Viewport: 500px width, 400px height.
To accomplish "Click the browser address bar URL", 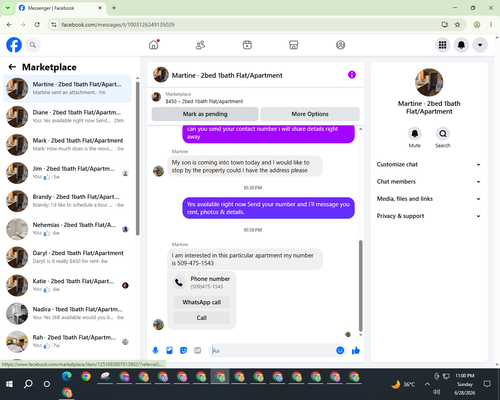I will [x=118, y=25].
